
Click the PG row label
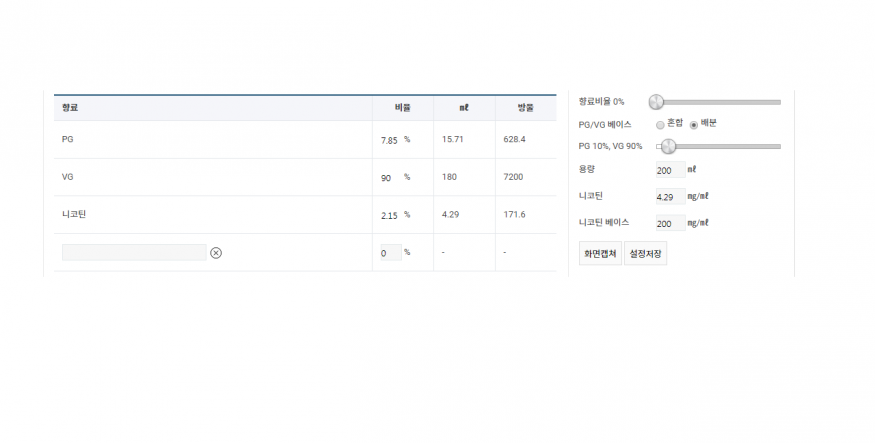[67, 139]
